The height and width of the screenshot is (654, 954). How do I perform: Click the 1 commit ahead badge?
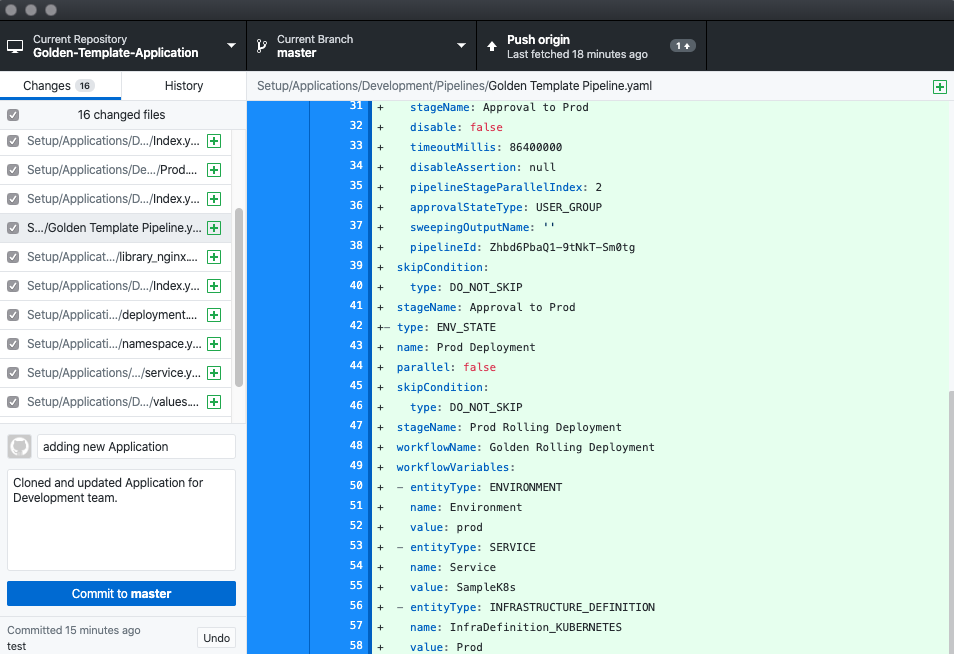[683, 46]
